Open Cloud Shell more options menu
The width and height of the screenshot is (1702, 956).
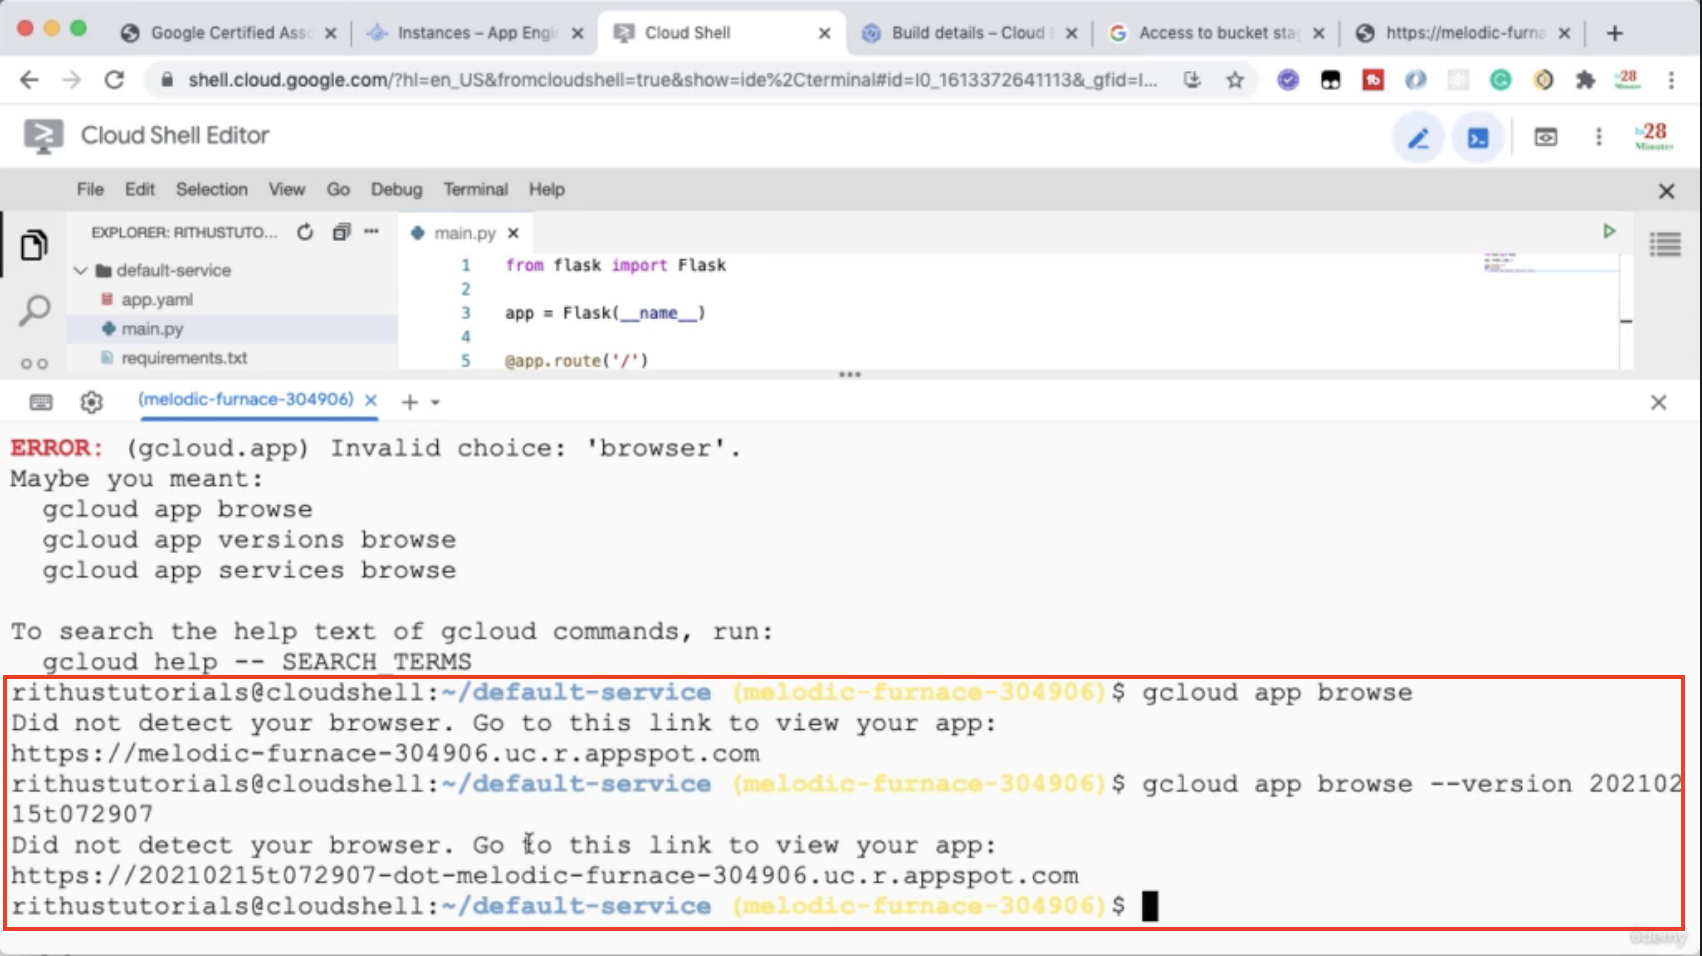pyautogui.click(x=1599, y=137)
